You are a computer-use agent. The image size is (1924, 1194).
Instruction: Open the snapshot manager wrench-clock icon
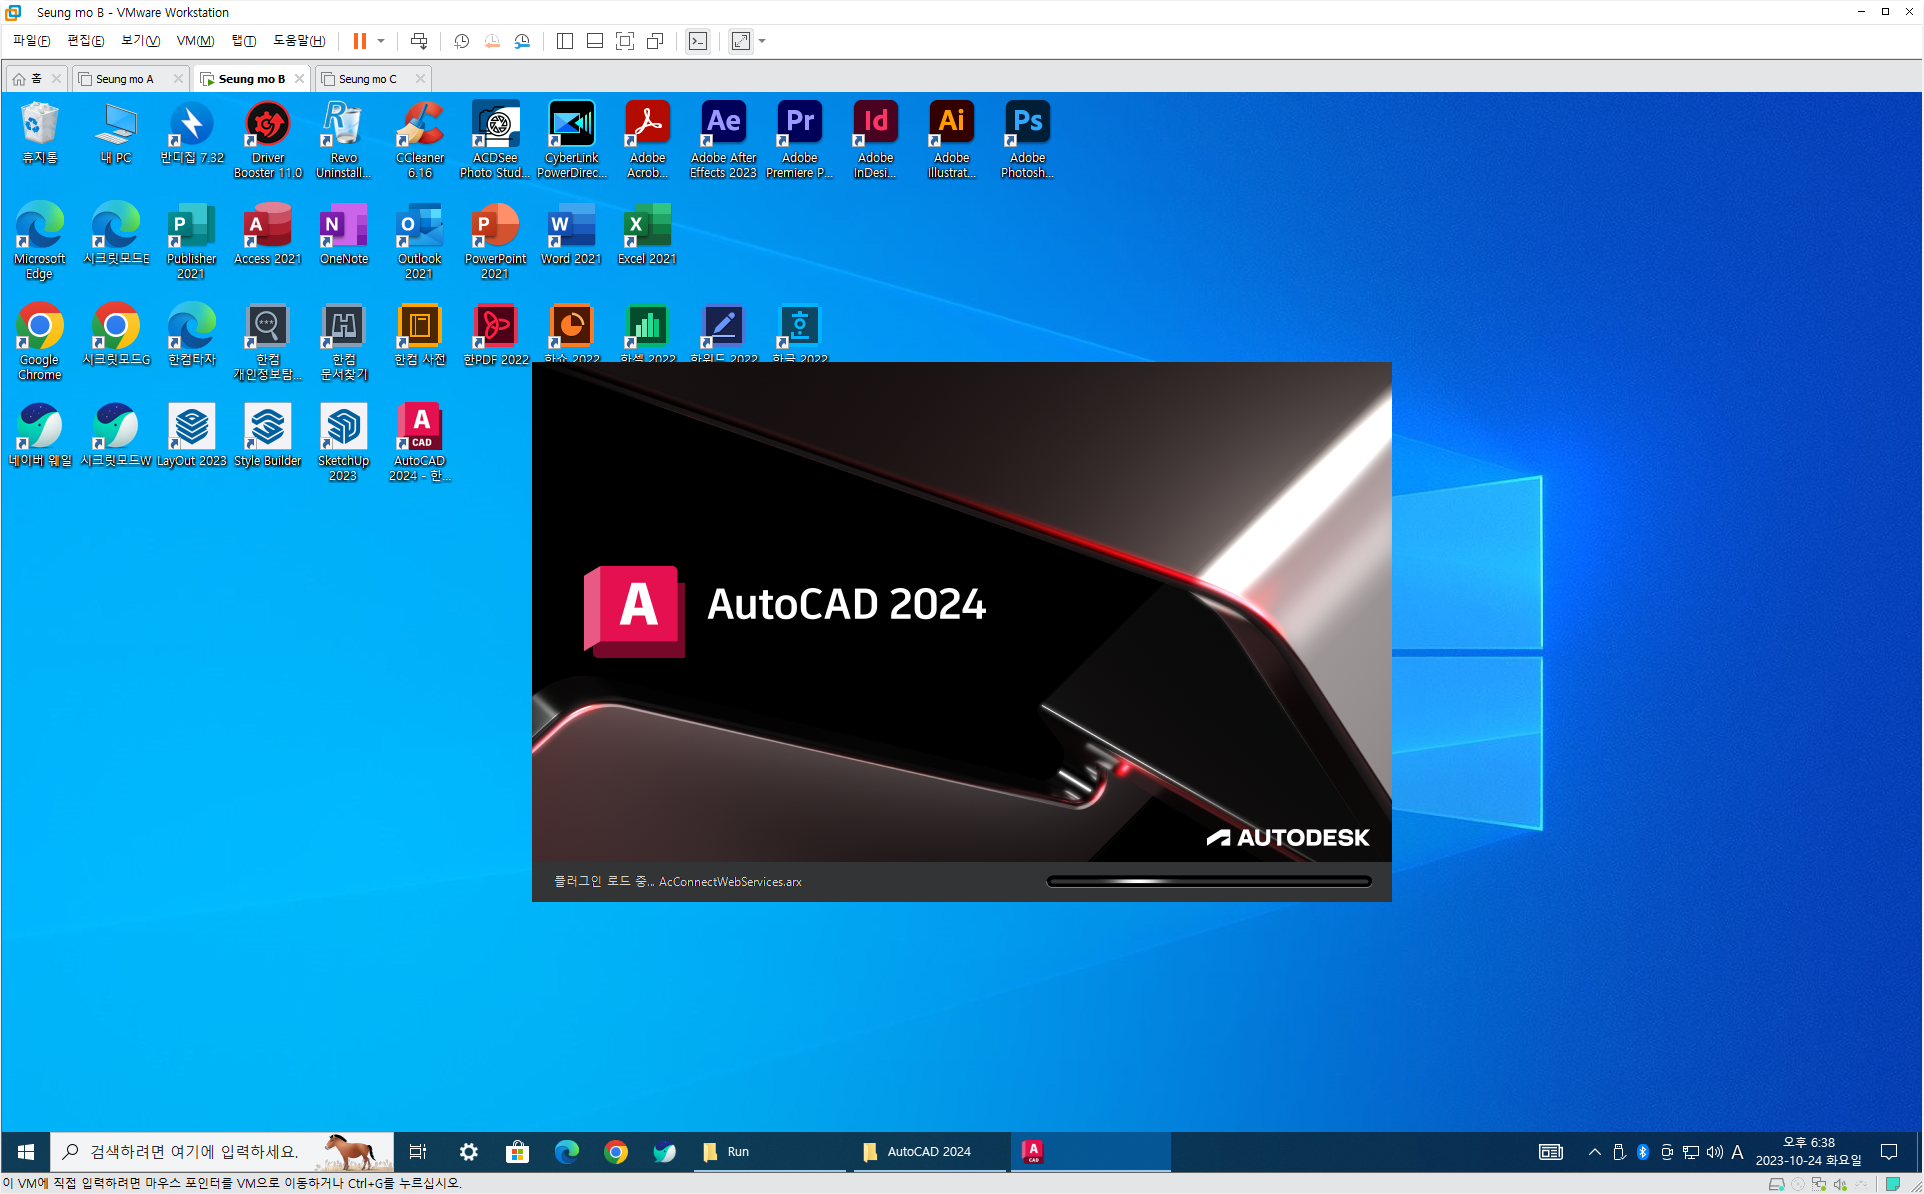[522, 41]
